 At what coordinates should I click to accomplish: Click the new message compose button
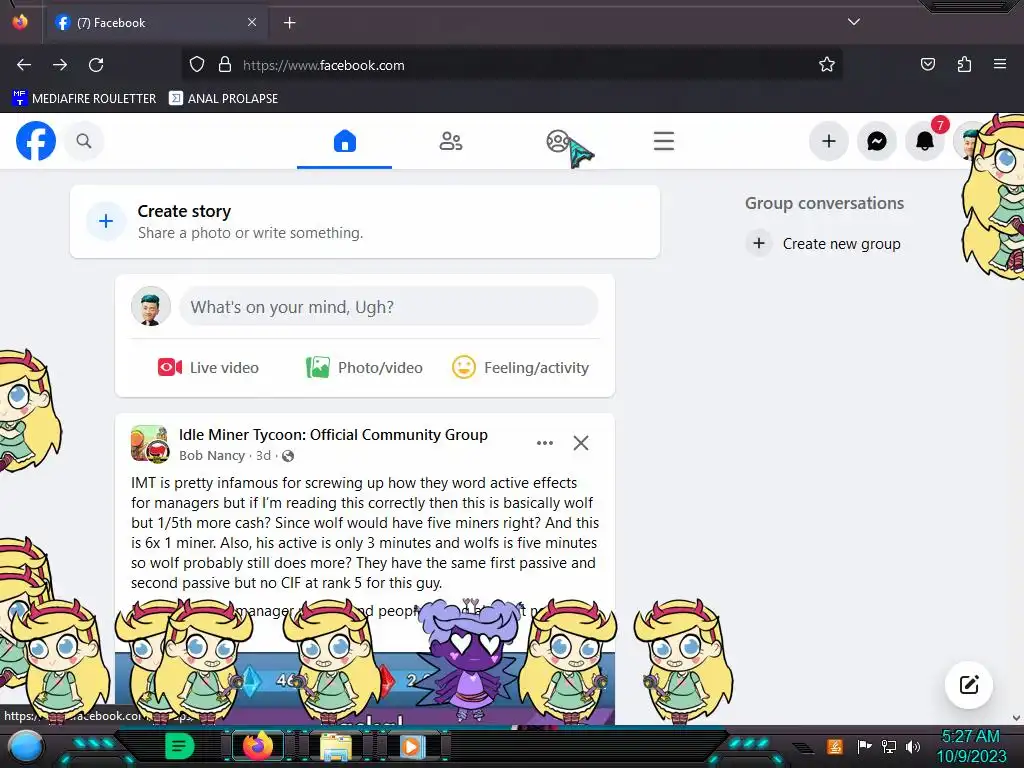[x=969, y=684]
